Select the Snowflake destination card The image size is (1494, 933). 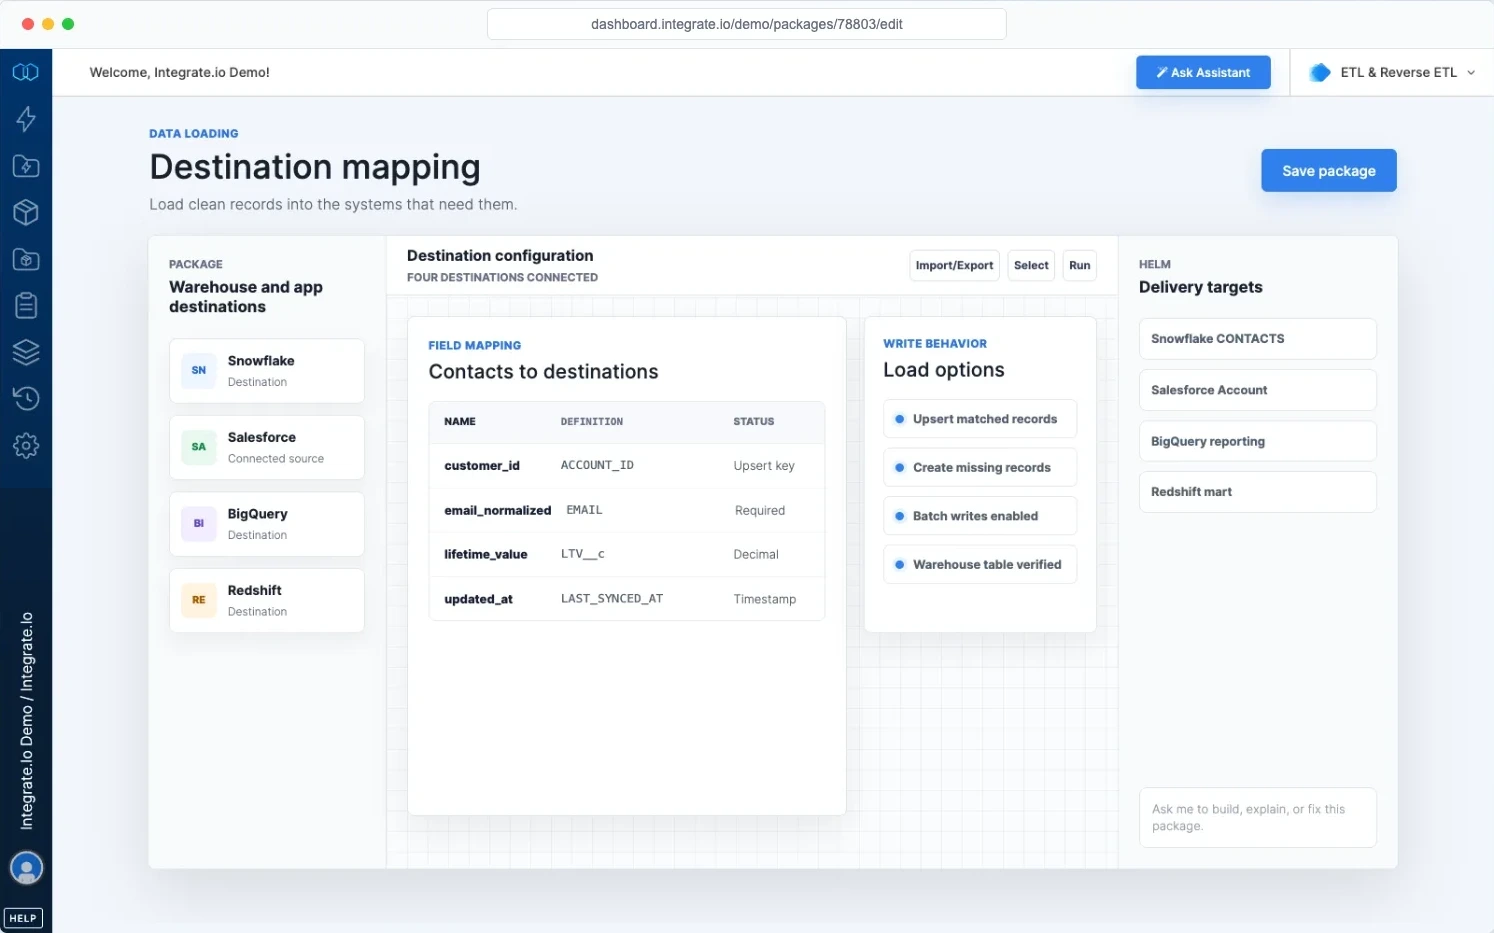(x=267, y=371)
